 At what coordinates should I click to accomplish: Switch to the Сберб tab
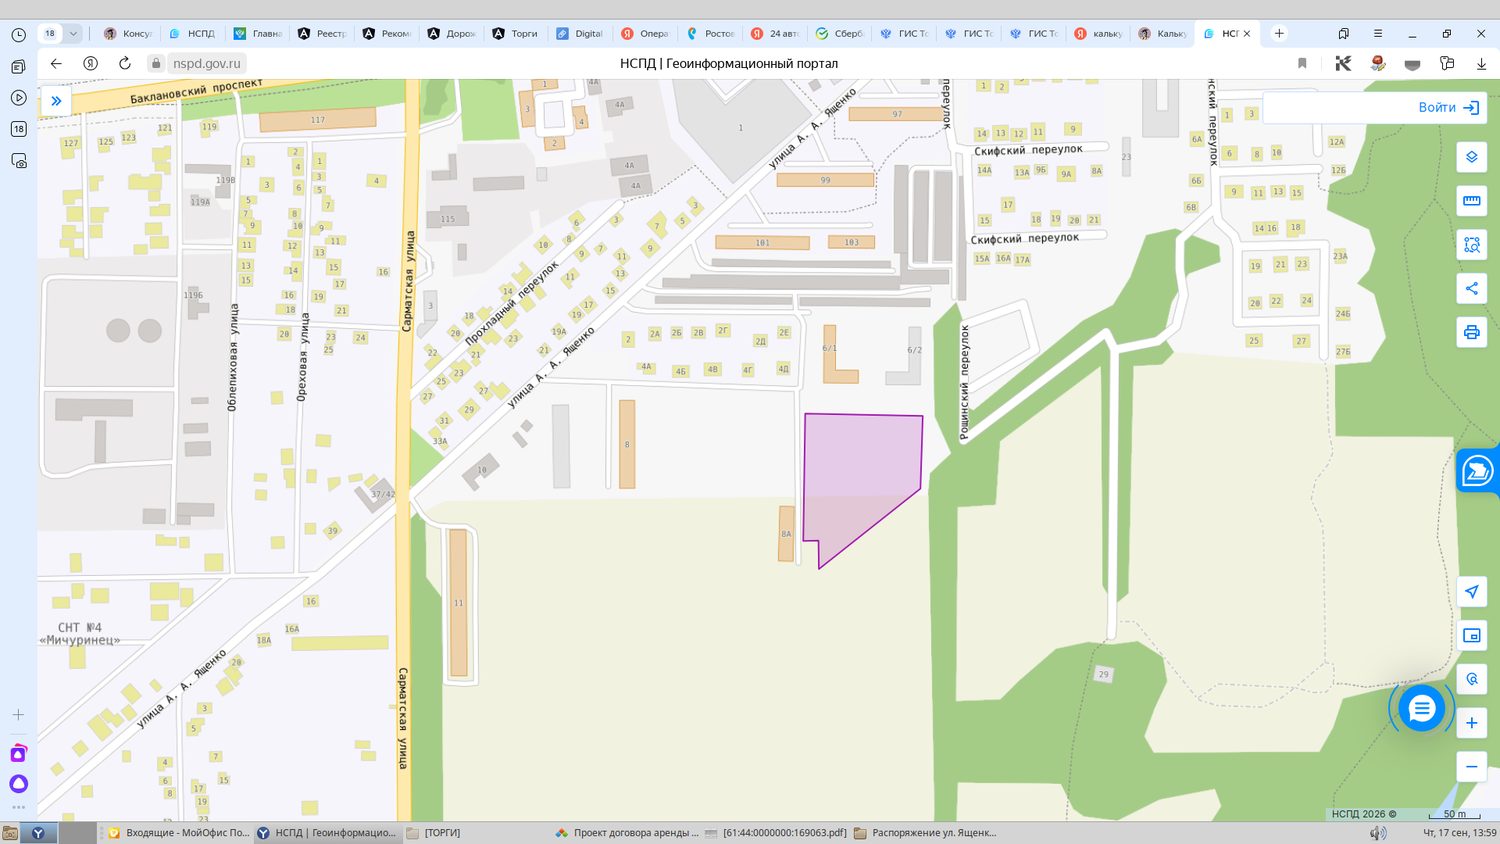tap(838, 33)
